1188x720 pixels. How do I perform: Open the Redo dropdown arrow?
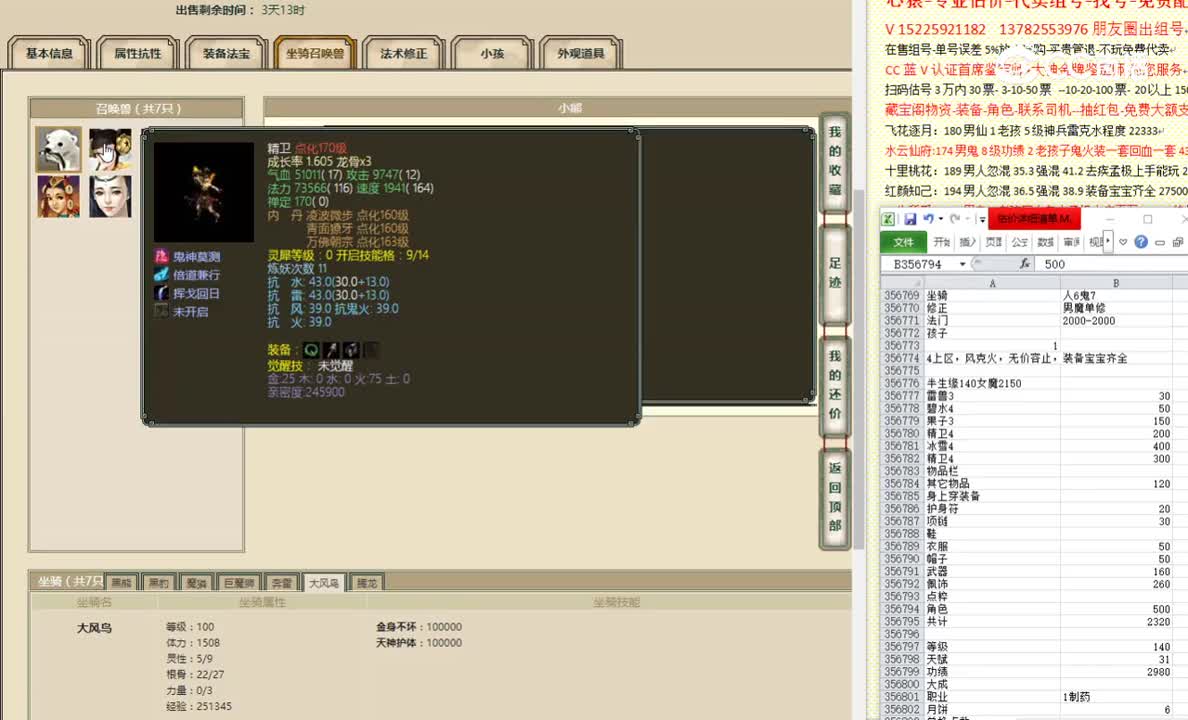(967, 217)
